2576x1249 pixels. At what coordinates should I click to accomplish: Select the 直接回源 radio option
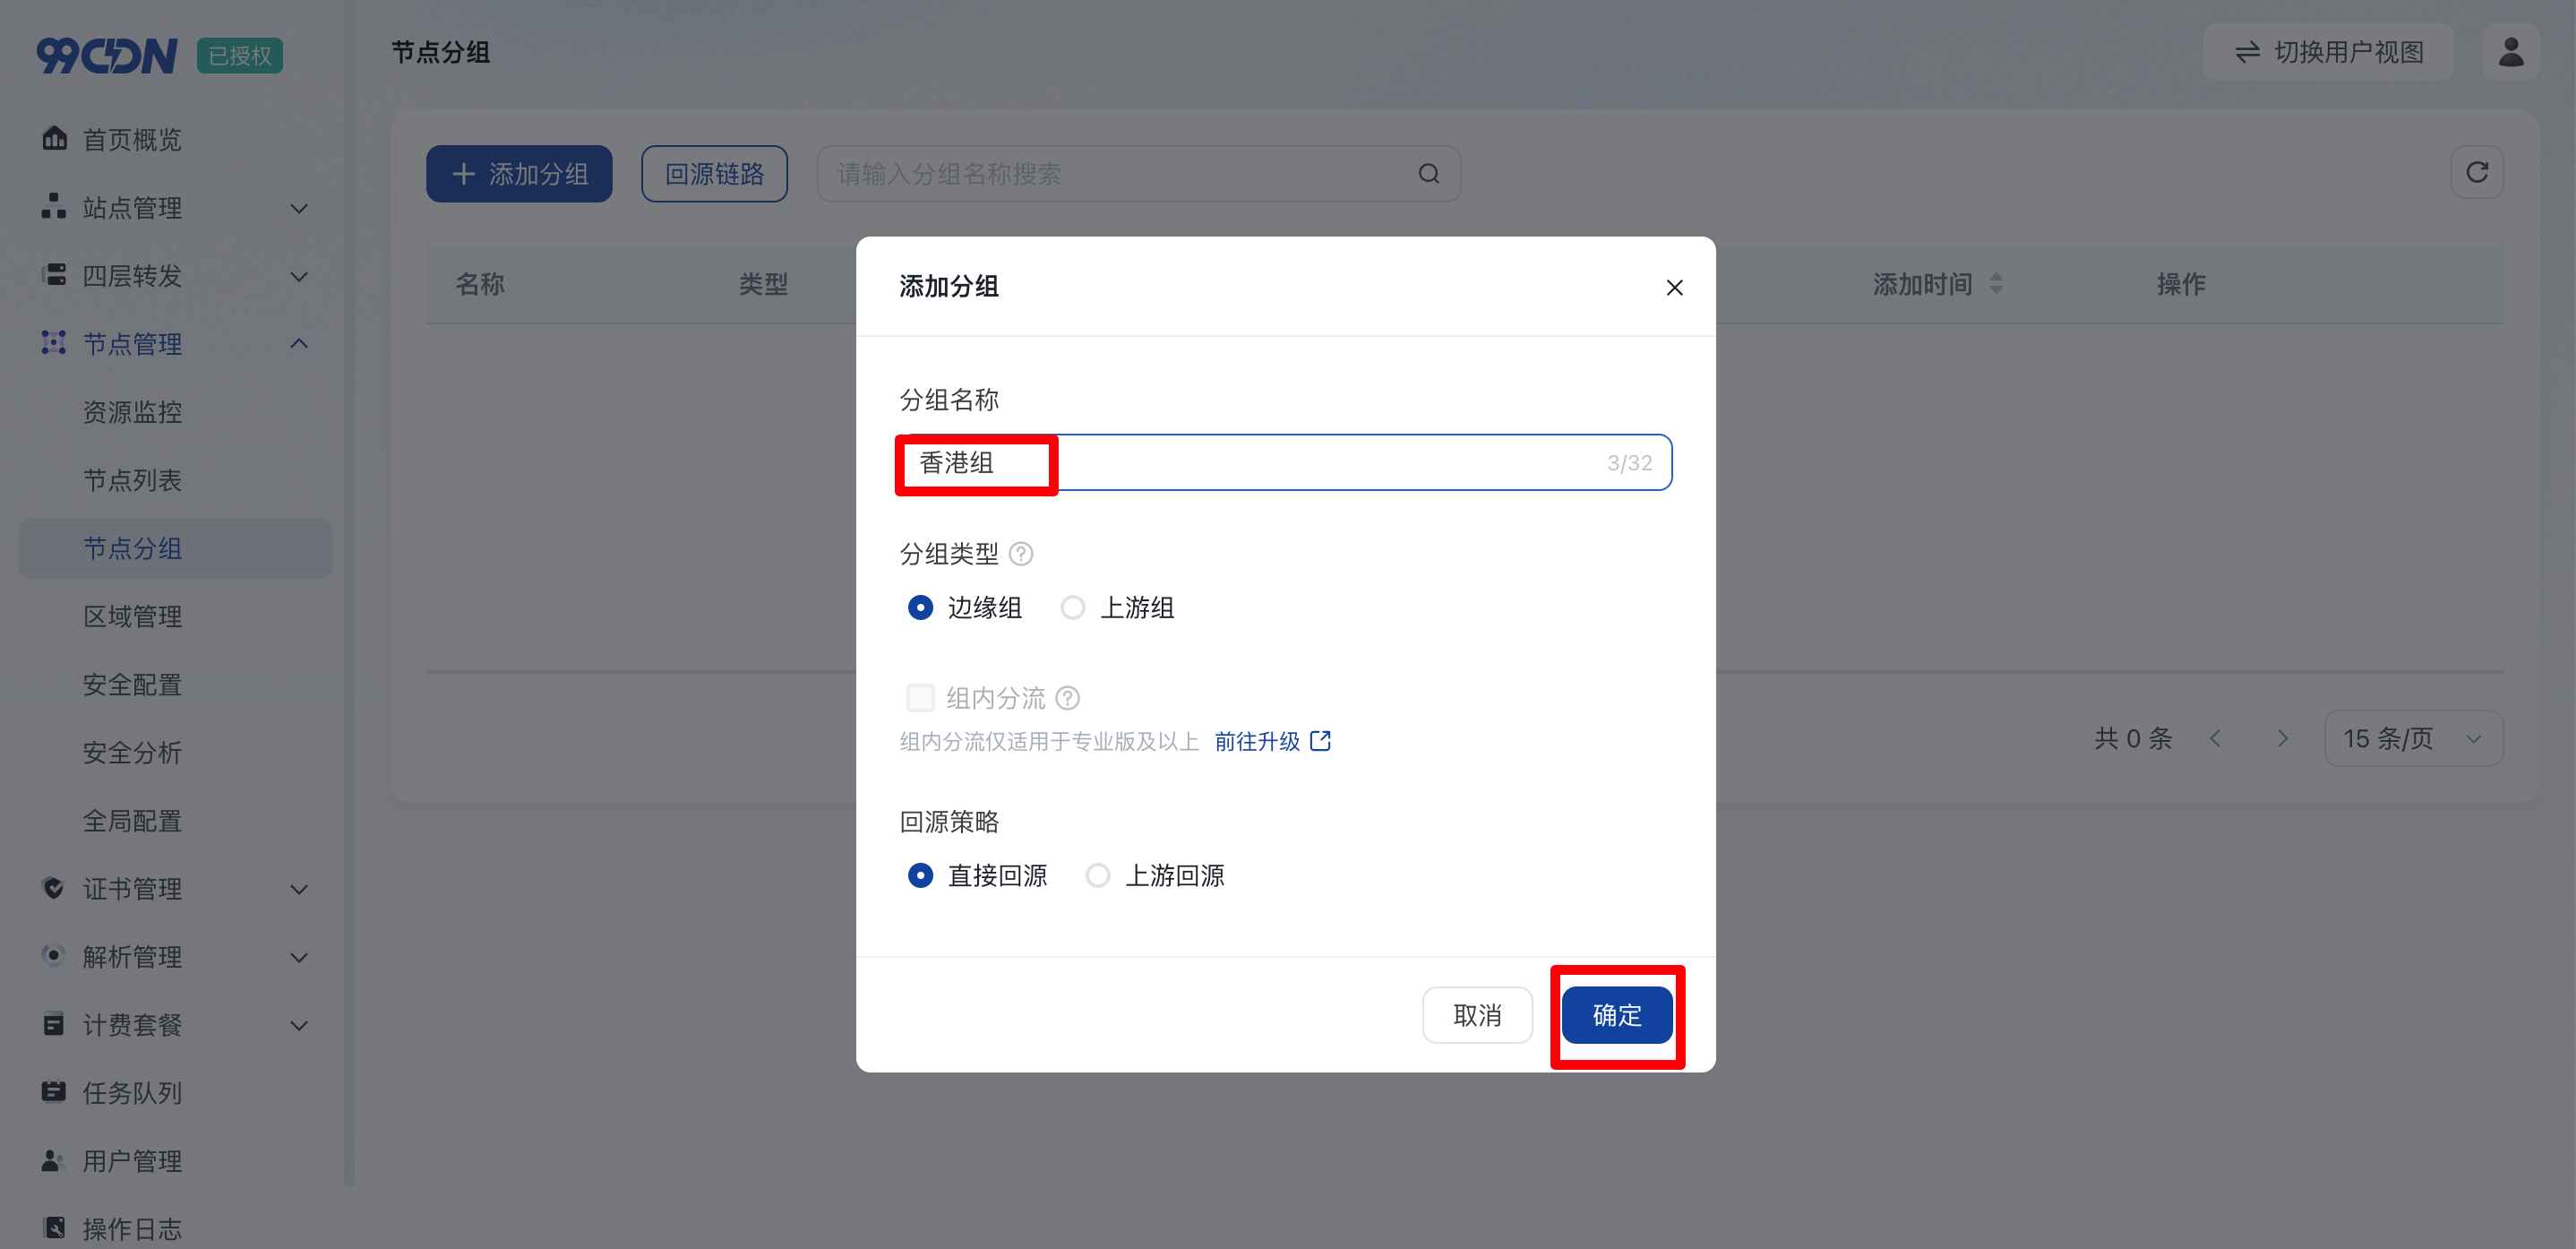919,875
